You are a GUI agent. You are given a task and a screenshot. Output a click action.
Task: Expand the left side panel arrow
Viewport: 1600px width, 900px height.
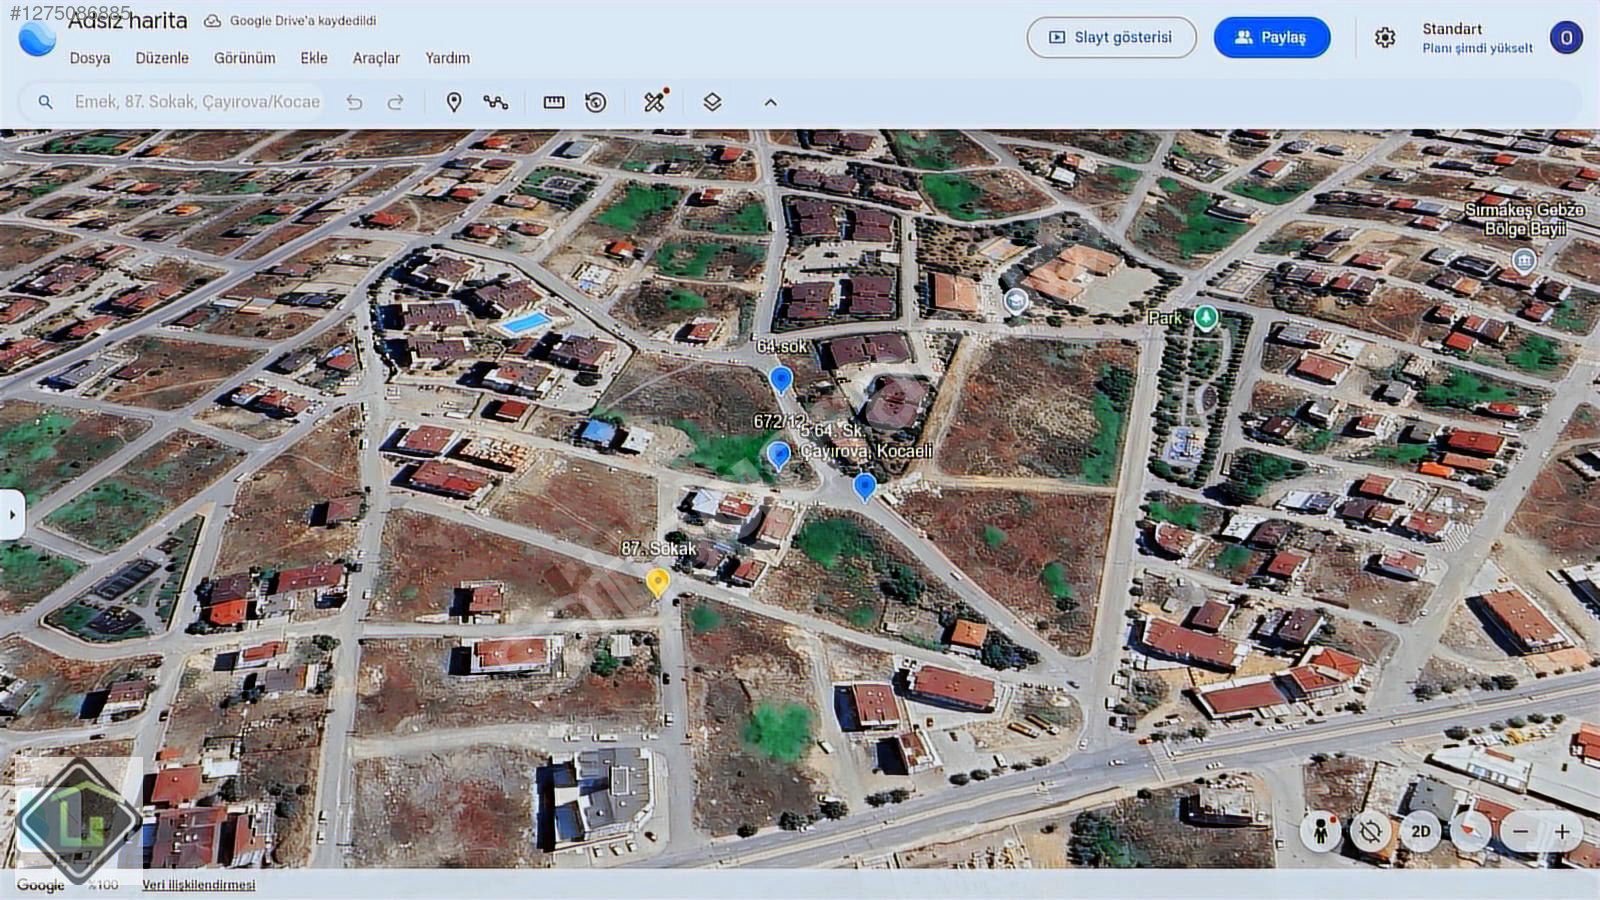[x=12, y=515]
